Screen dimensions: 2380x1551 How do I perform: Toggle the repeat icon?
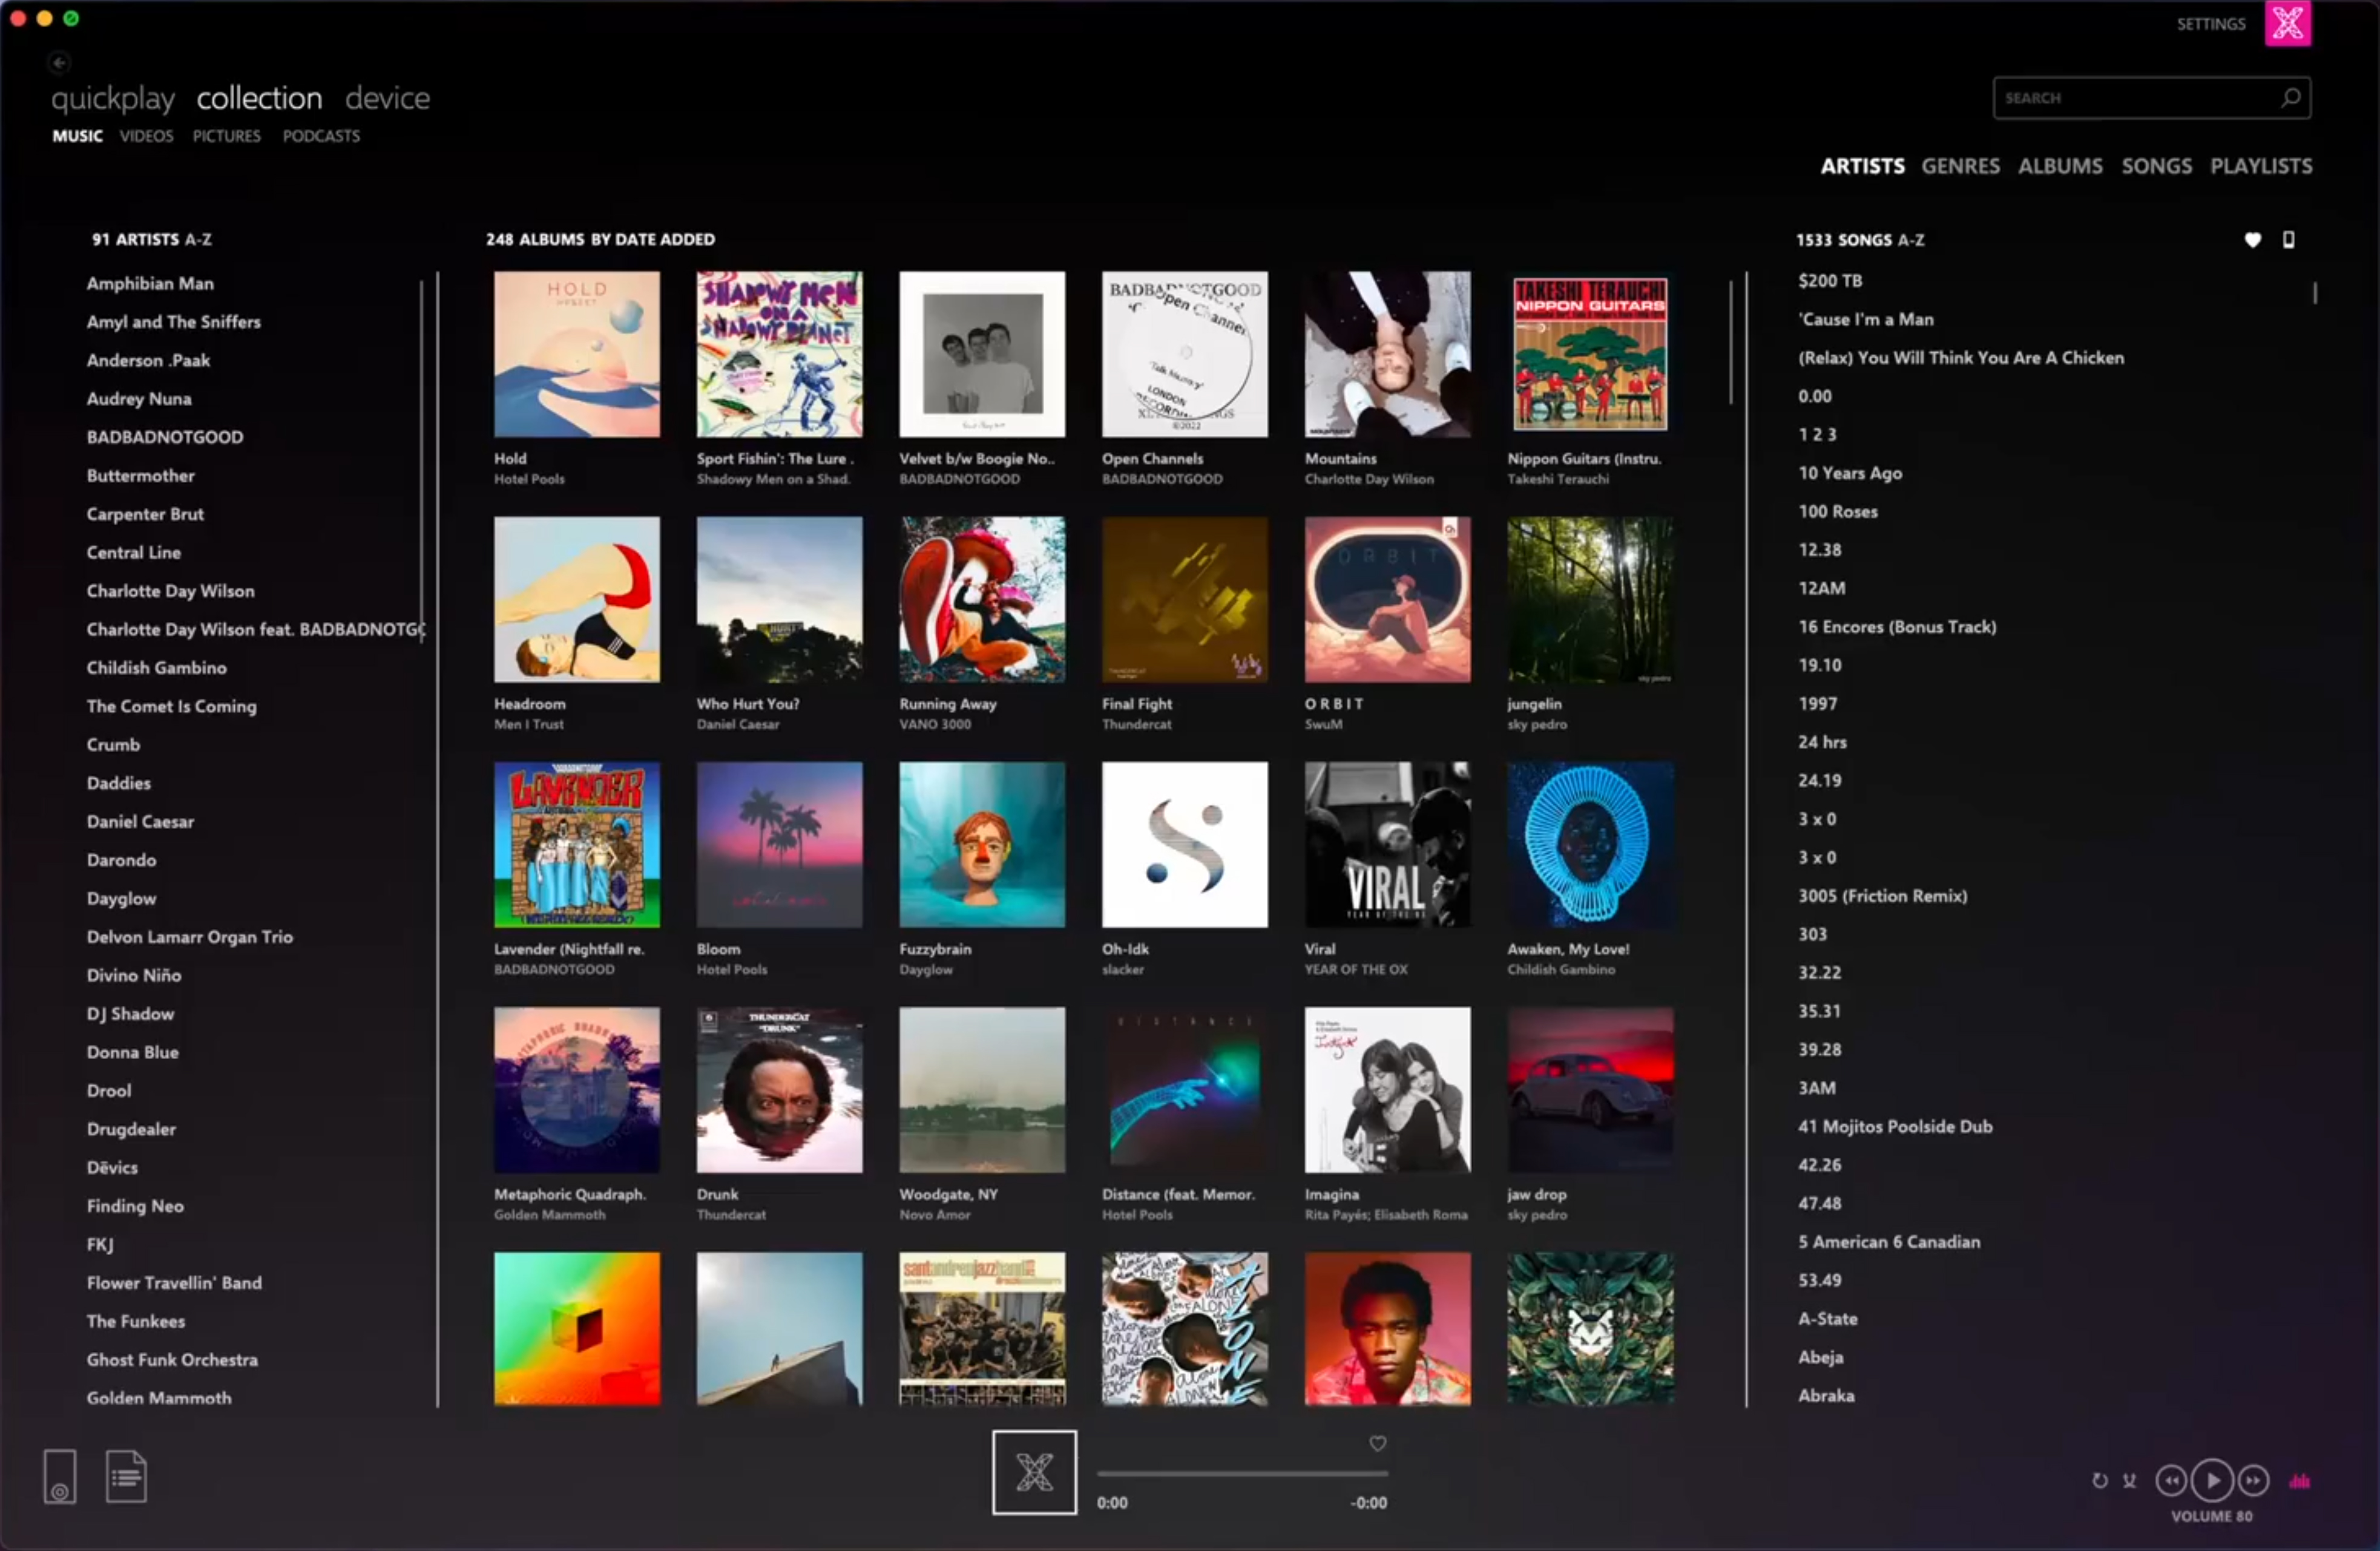pyautogui.click(x=2099, y=1481)
